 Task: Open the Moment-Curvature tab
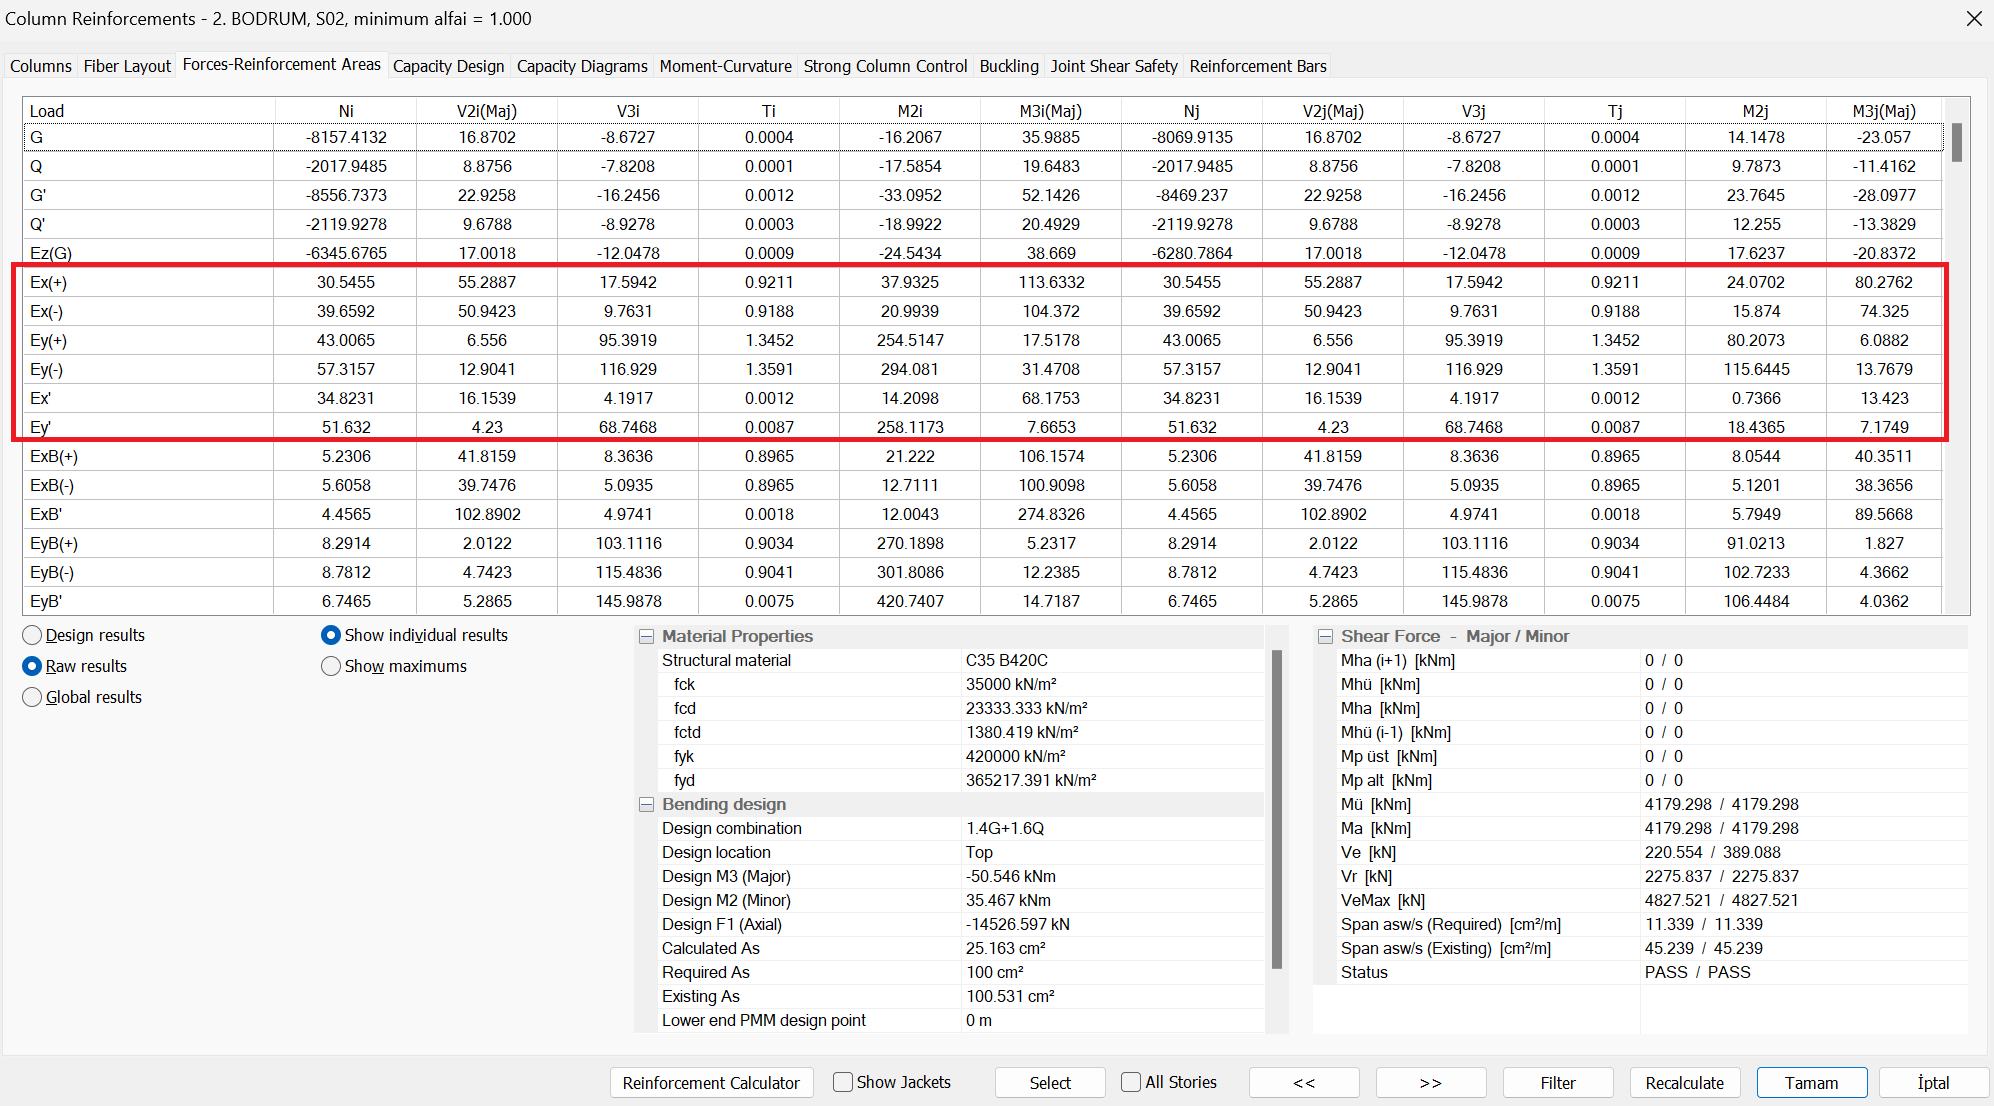725,67
